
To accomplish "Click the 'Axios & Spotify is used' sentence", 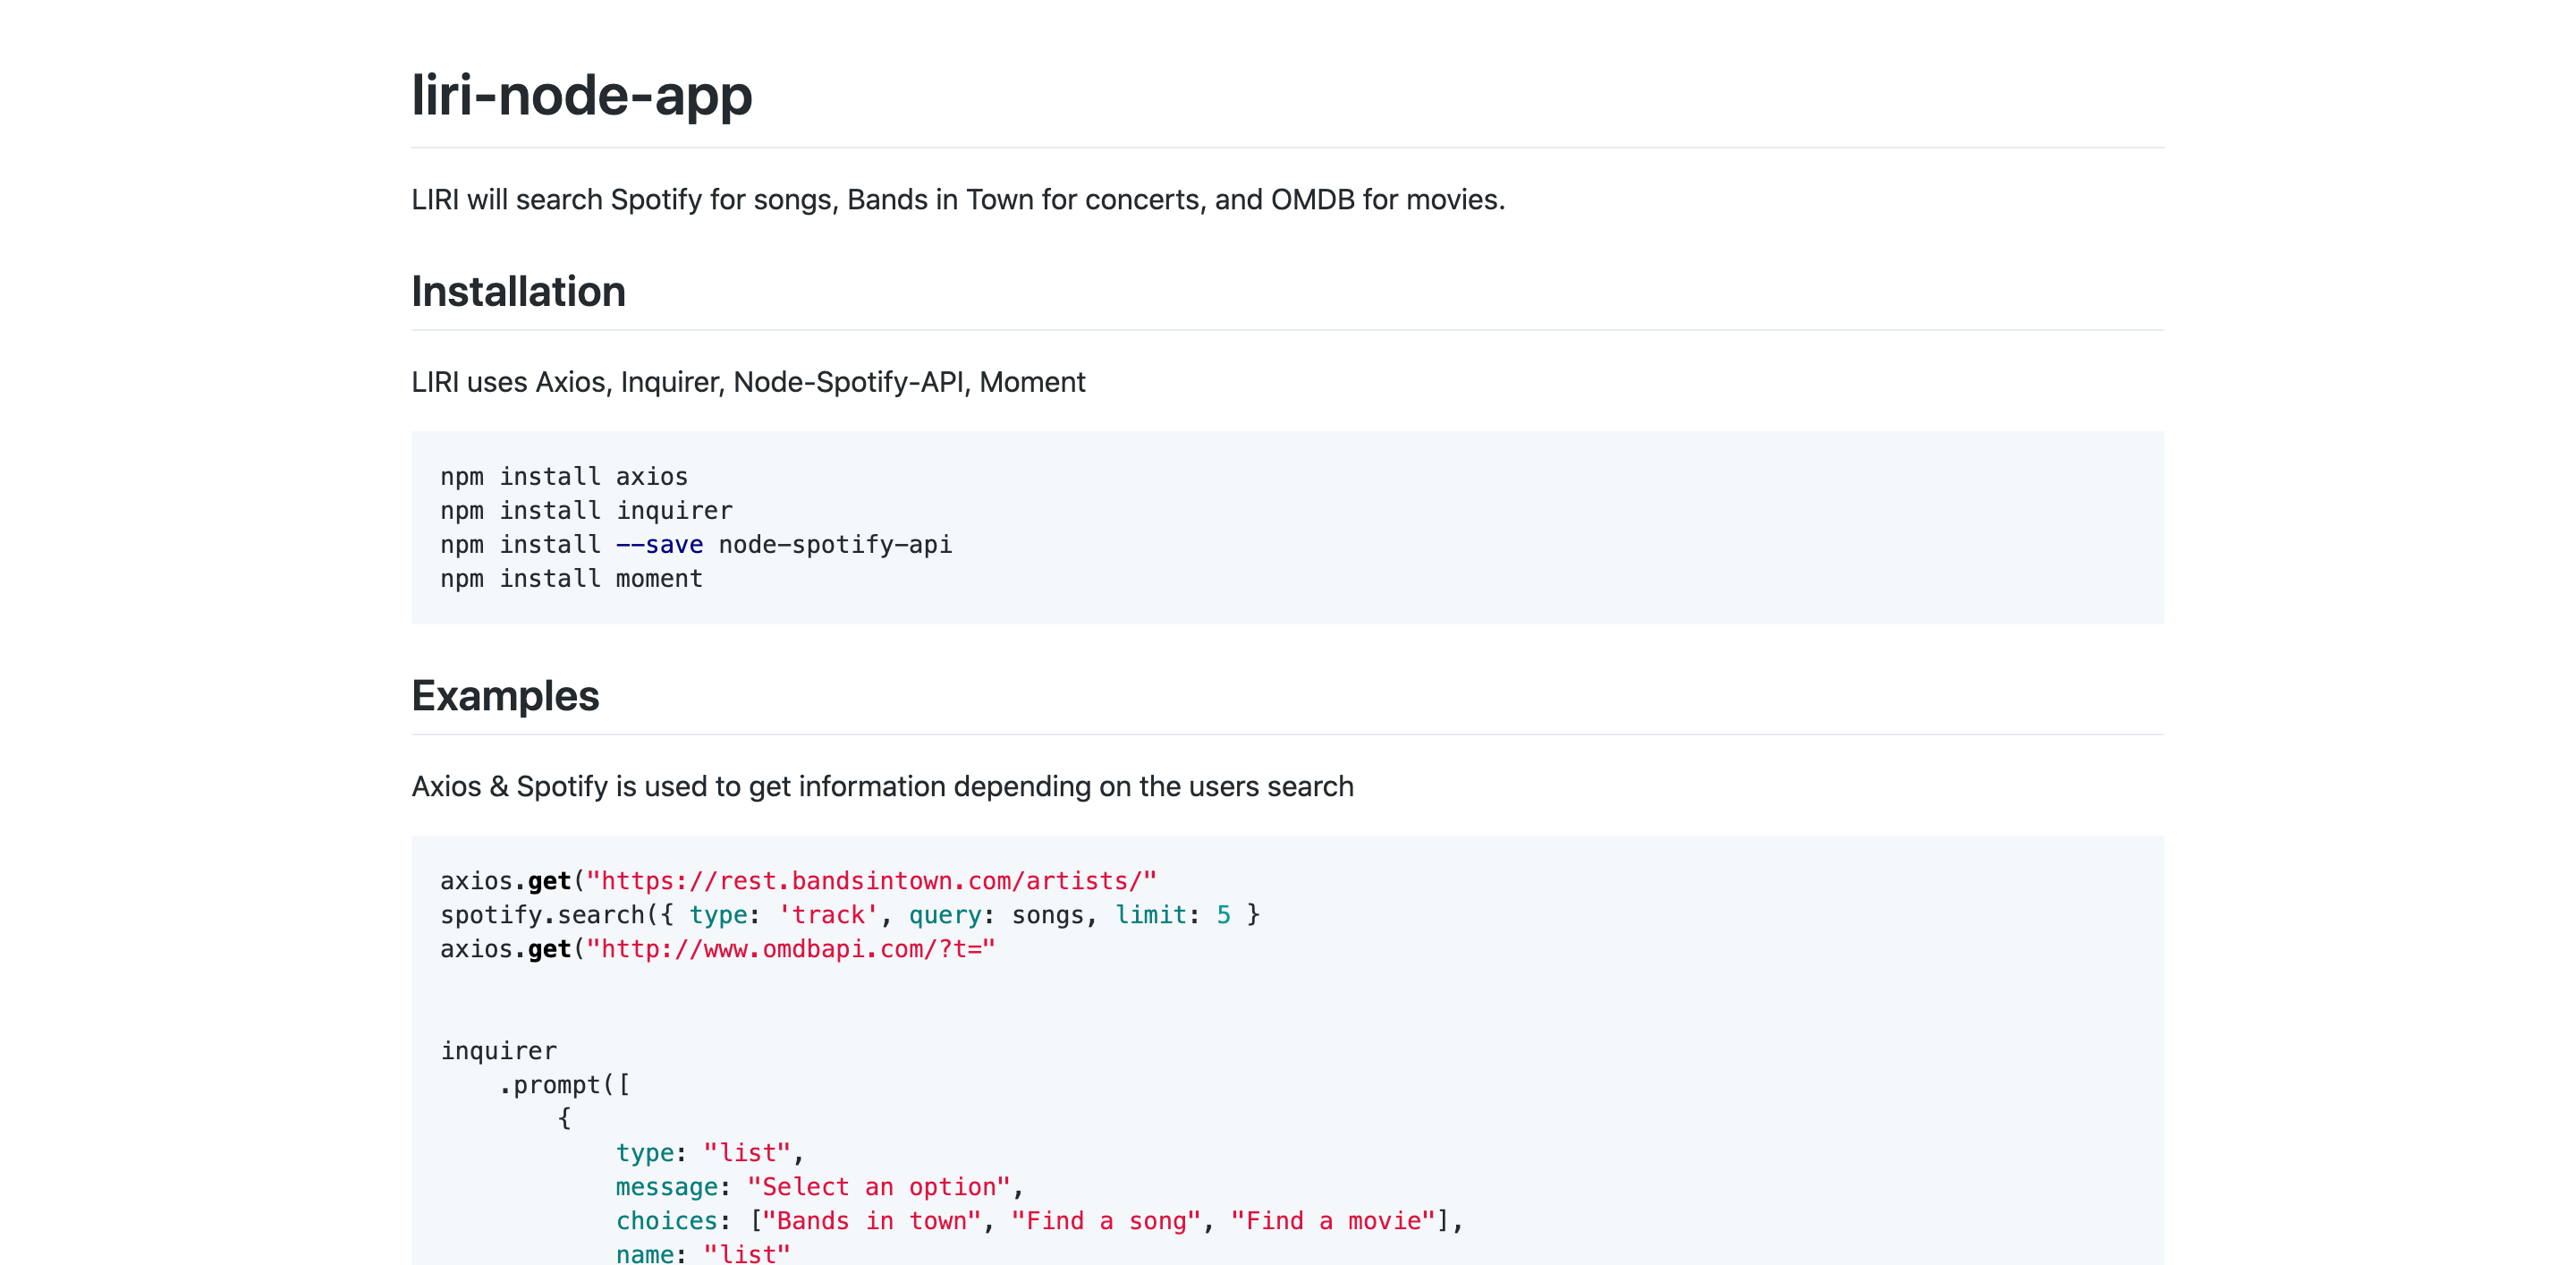I will point(882,786).
